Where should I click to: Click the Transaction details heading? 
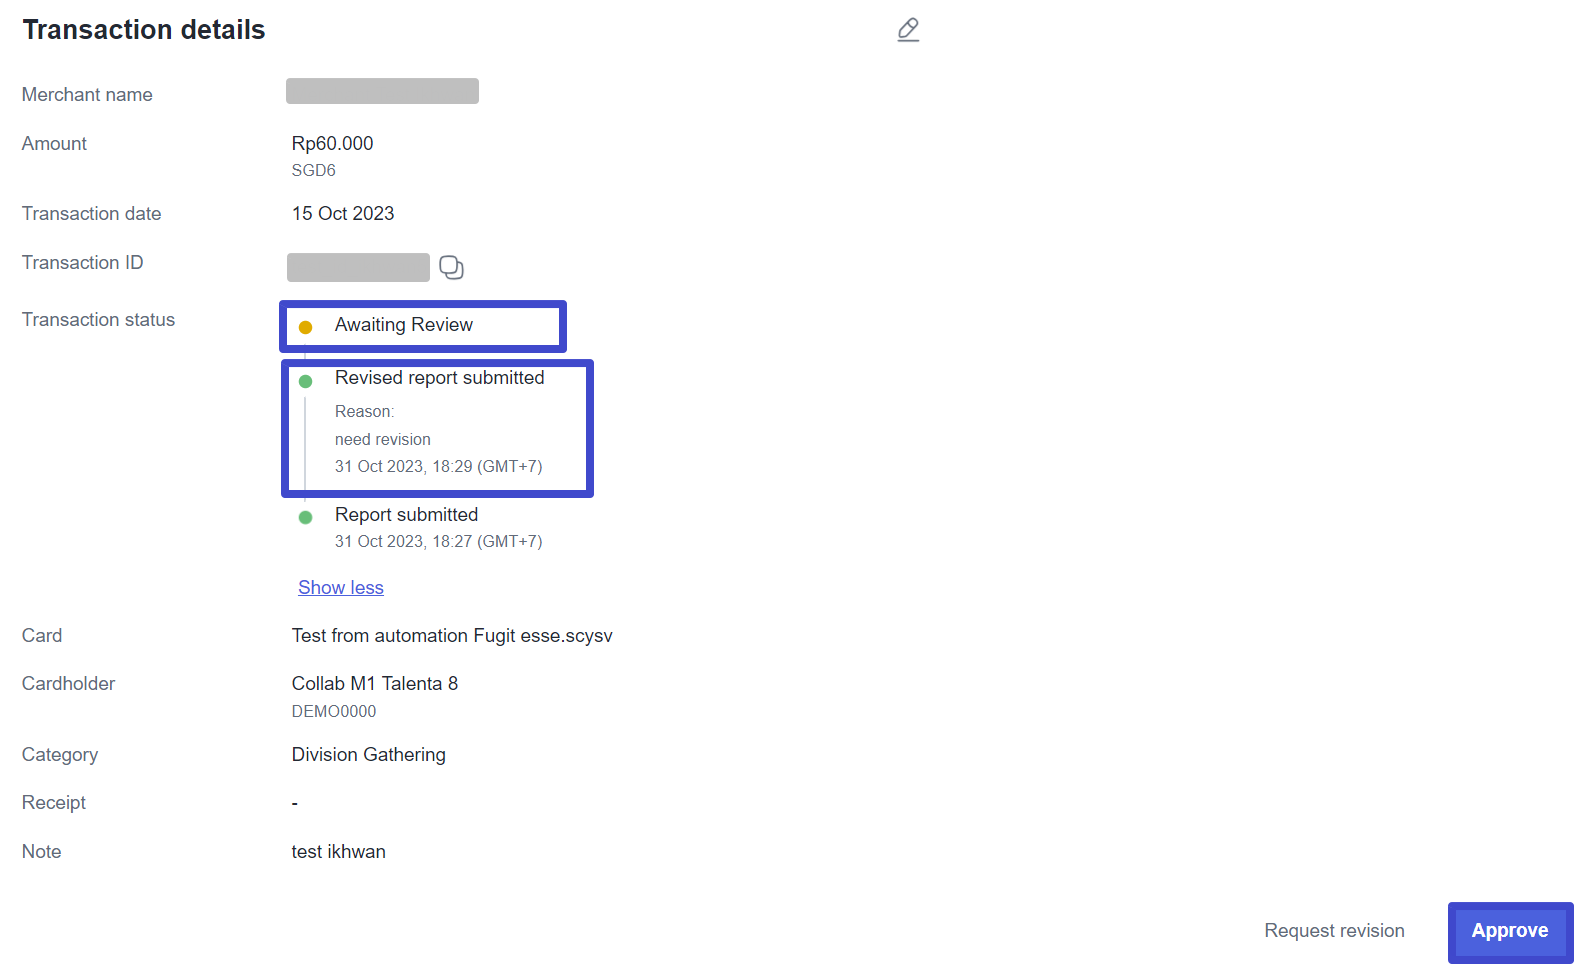point(144,30)
